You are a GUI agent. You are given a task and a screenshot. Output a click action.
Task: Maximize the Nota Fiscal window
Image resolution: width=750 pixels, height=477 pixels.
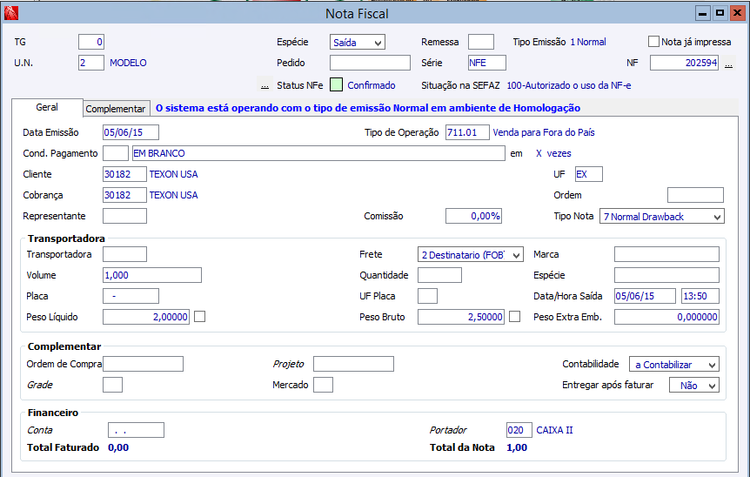[719, 13]
